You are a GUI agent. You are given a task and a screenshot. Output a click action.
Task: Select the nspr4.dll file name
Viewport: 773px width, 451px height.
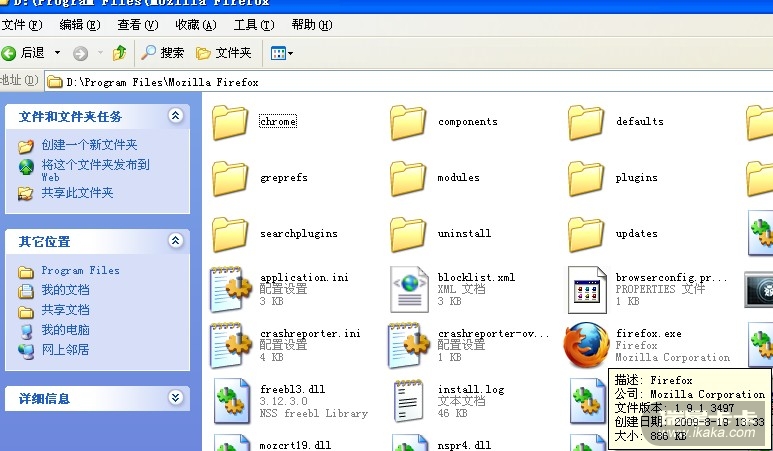[464, 445]
